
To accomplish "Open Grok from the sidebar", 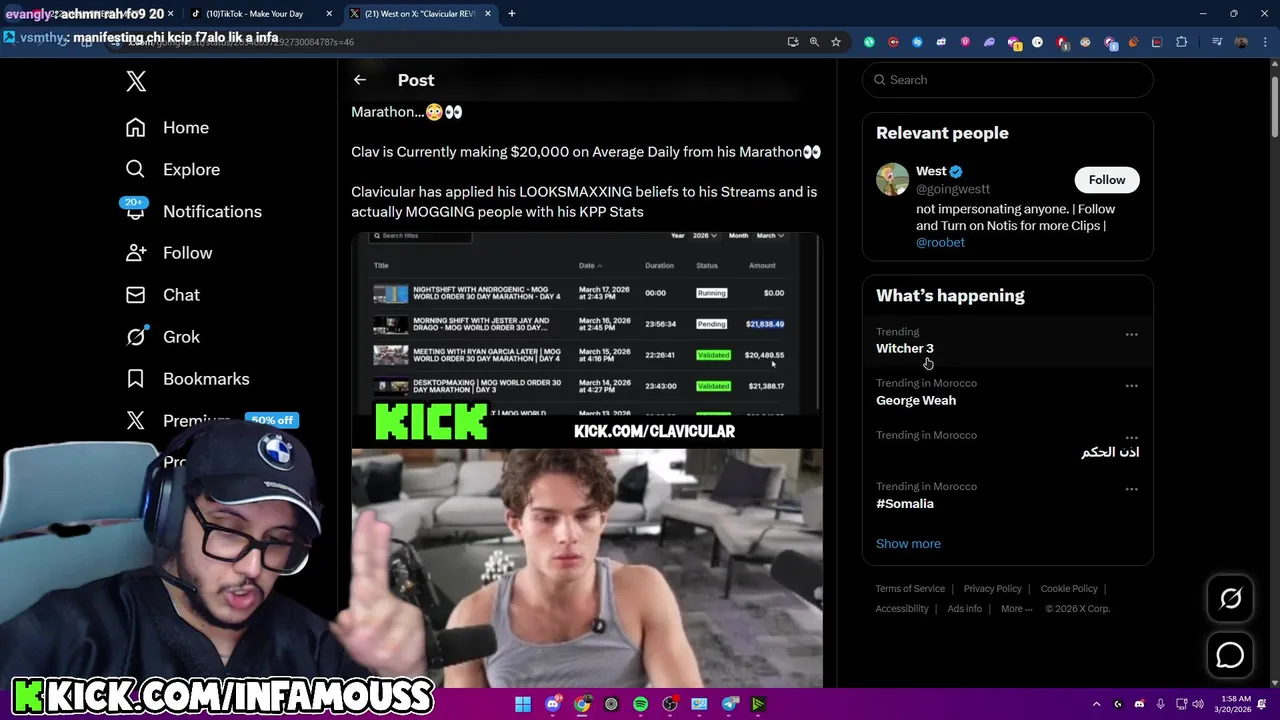I will tap(162, 337).
